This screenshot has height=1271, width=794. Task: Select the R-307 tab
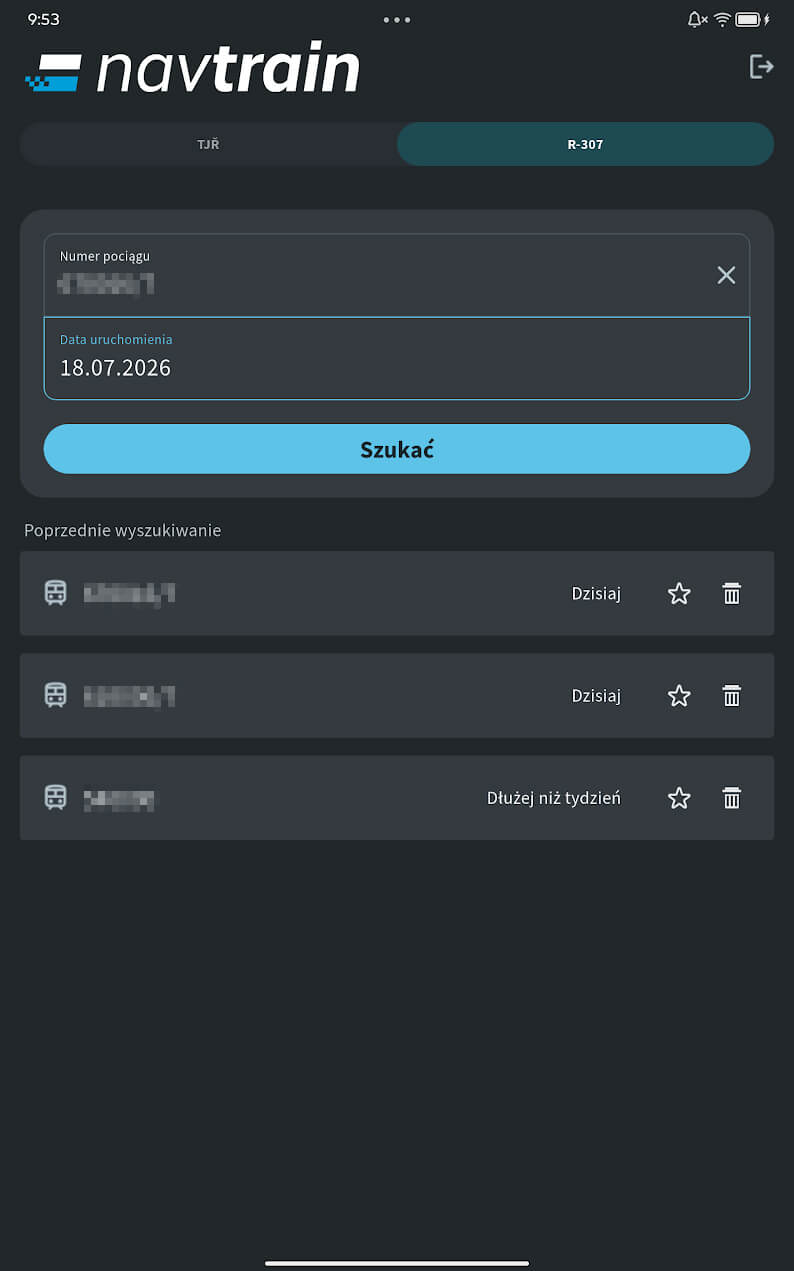pyautogui.click(x=585, y=144)
